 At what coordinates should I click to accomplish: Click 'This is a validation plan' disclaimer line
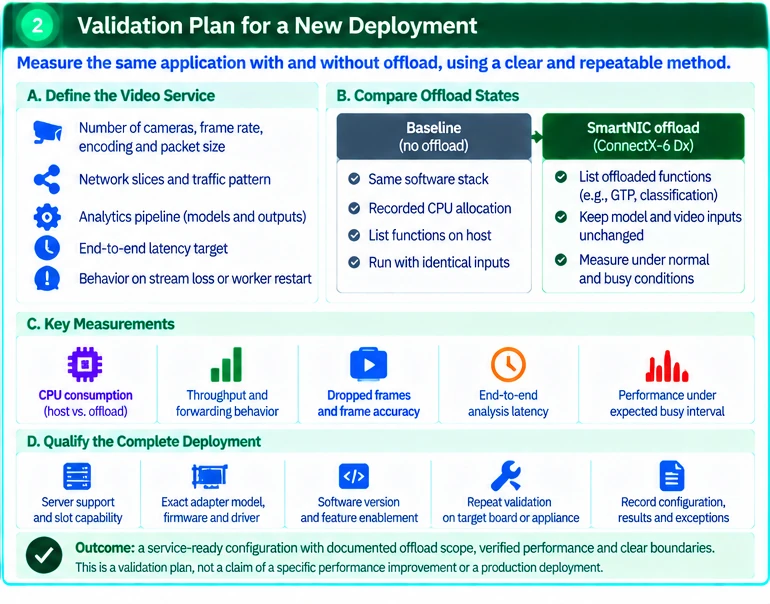click(x=339, y=568)
